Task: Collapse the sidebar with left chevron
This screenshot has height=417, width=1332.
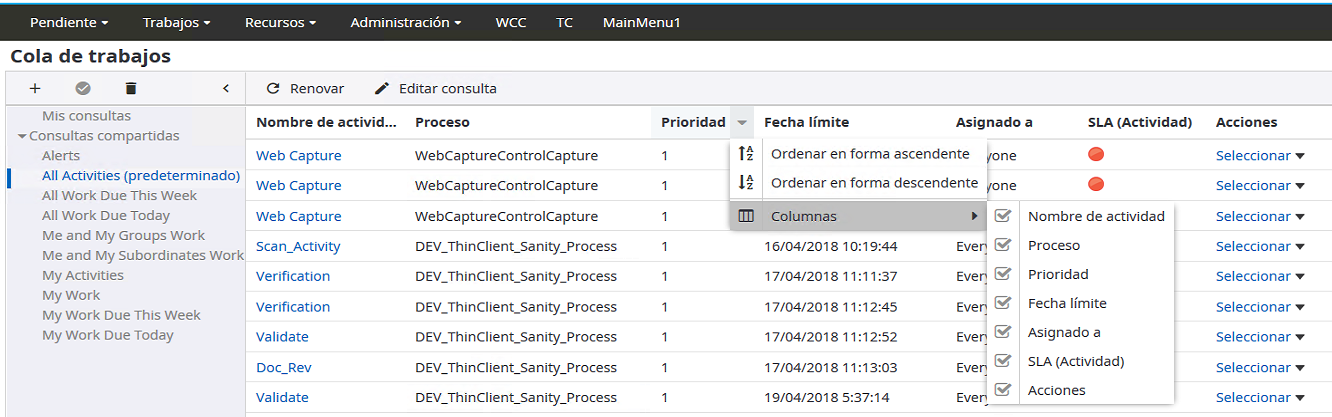Action: 226,89
